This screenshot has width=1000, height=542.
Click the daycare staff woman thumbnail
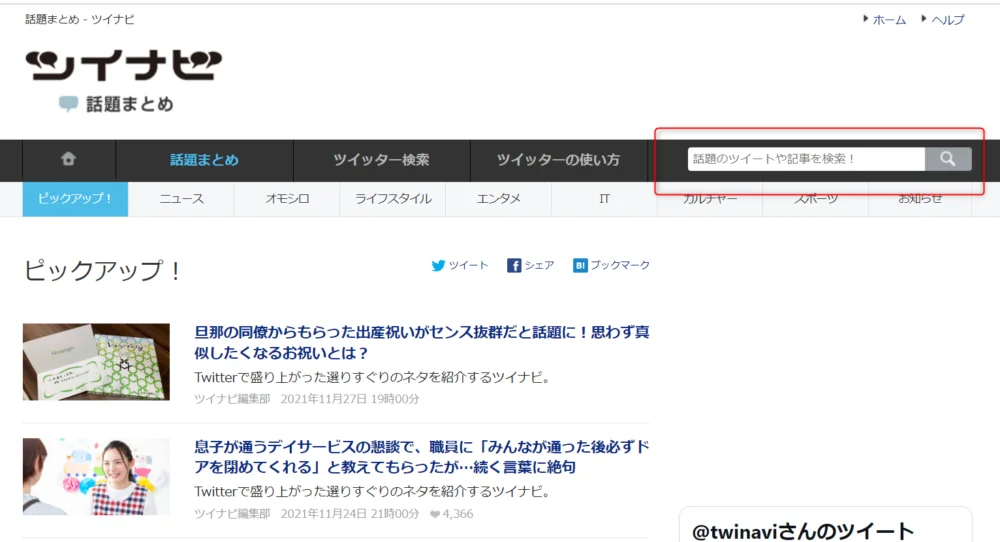click(x=96, y=476)
